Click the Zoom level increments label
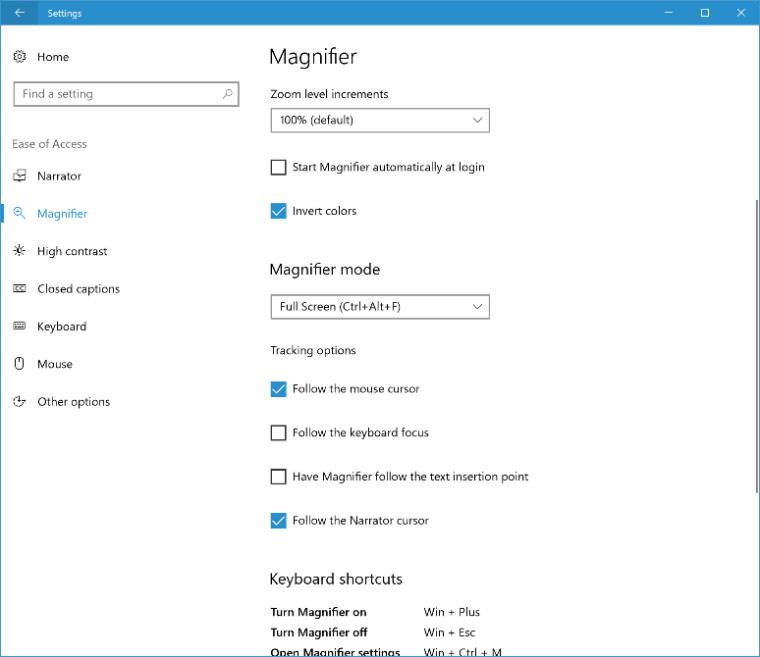This screenshot has width=760, height=657. pyautogui.click(x=330, y=94)
